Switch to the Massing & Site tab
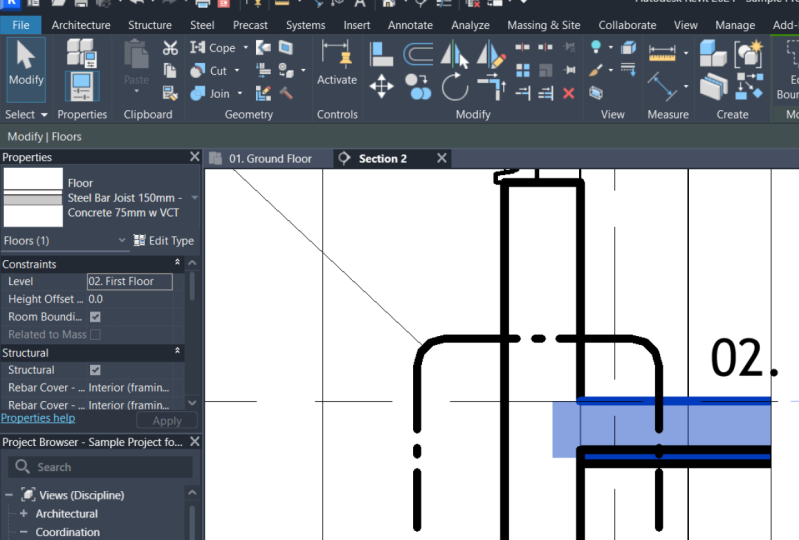The image size is (799, 540). click(544, 25)
